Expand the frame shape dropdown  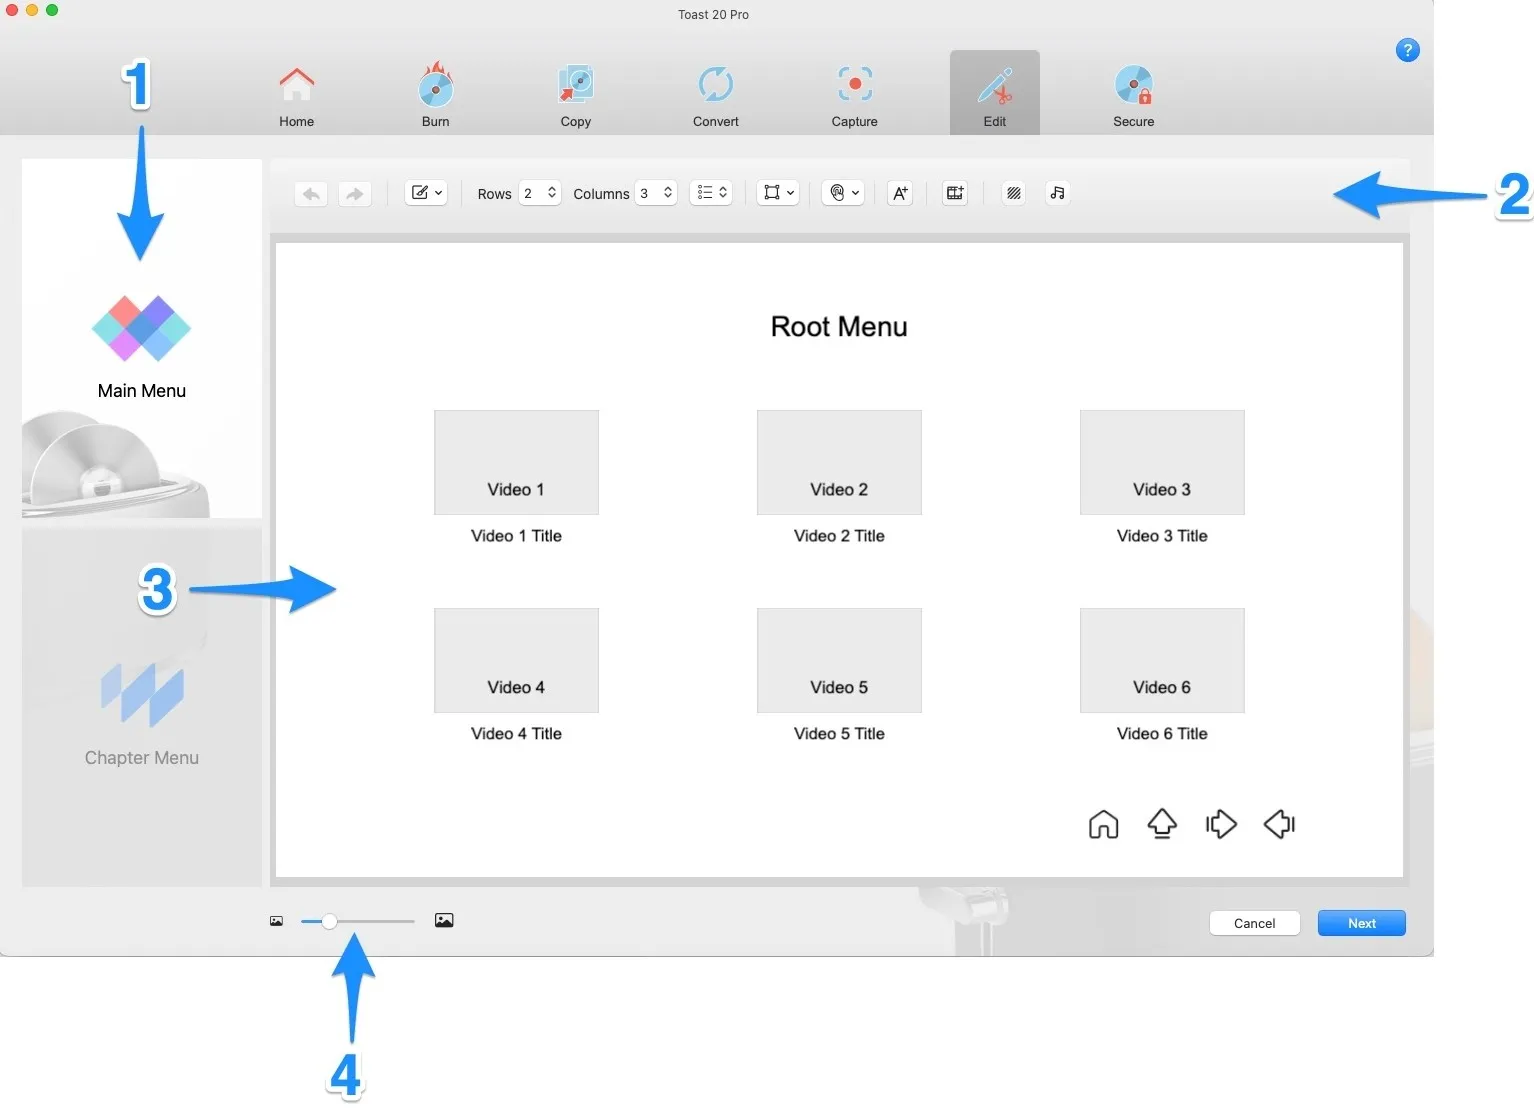[x=778, y=193]
